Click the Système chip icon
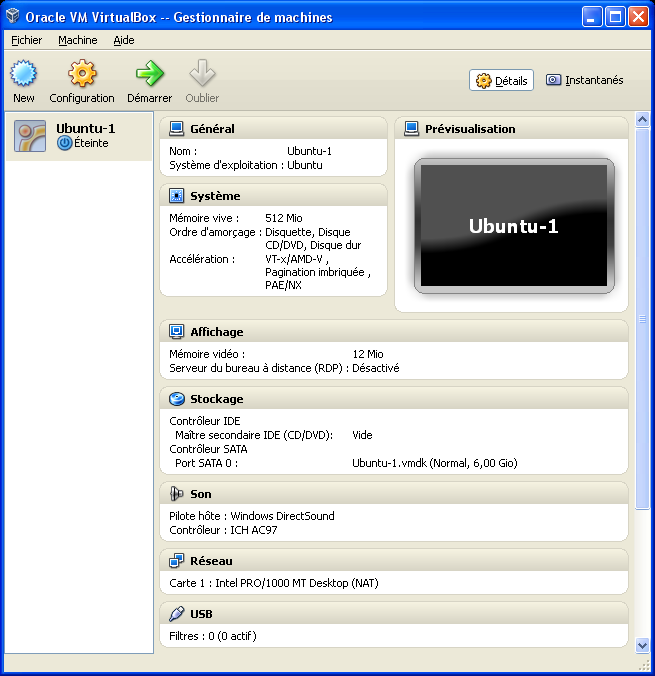655x676 pixels. 176,196
